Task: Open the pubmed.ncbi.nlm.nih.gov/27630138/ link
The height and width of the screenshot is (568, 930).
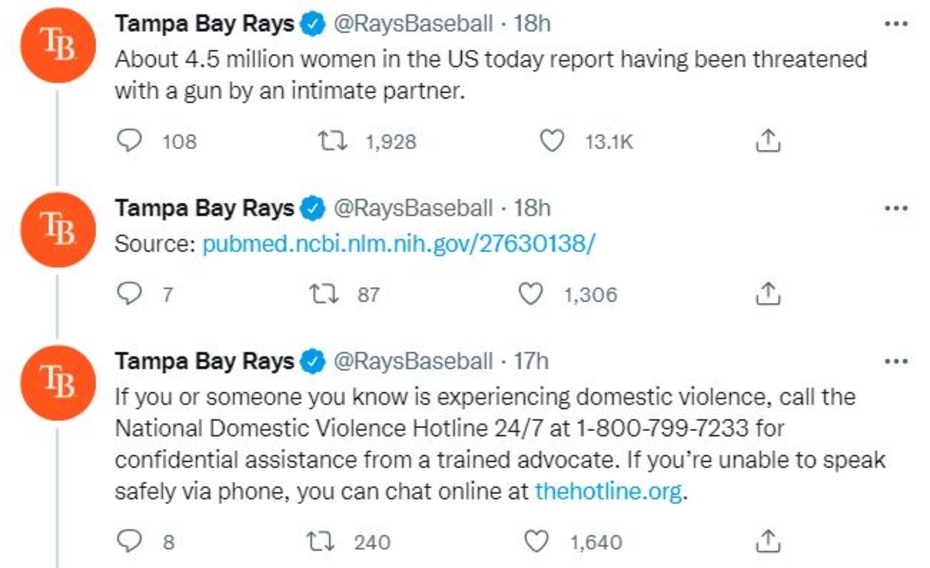Action: point(399,243)
